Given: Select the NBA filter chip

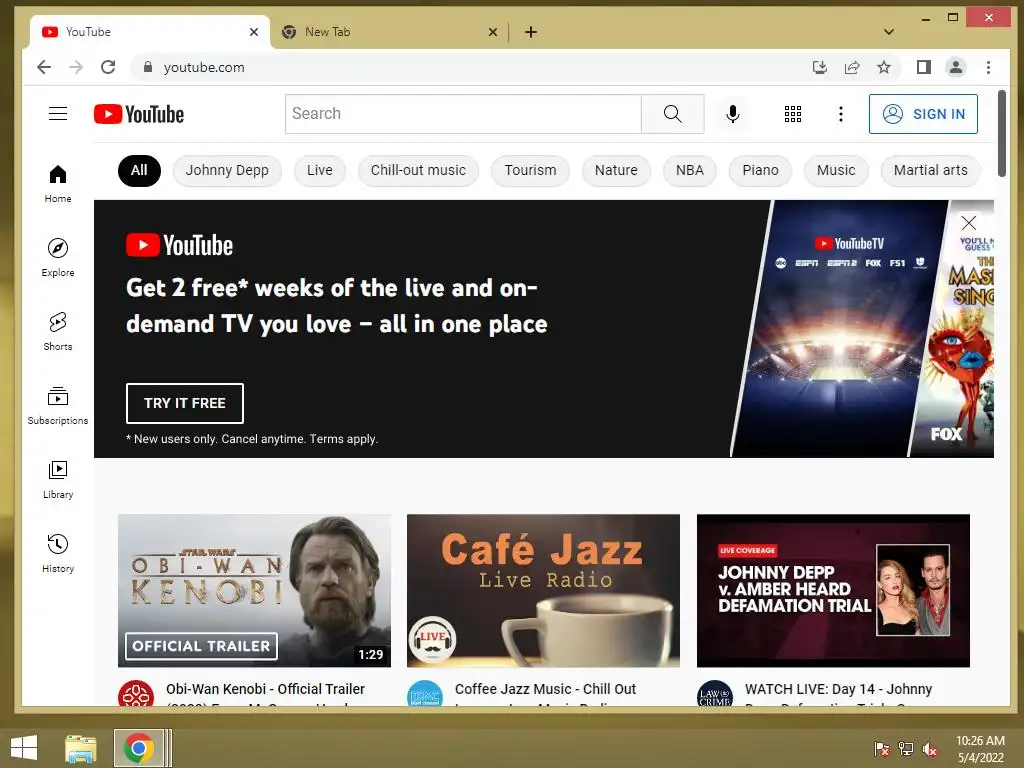Looking at the screenshot, I should click(x=690, y=170).
